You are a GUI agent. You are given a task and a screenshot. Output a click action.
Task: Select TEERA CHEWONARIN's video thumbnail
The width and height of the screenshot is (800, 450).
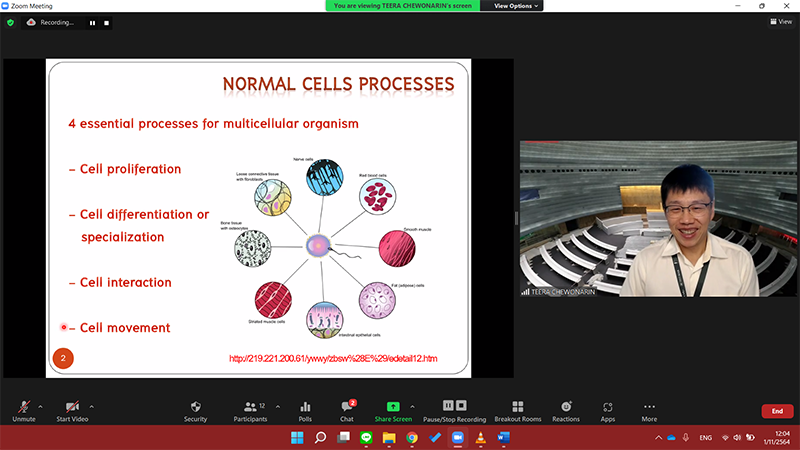pyautogui.click(x=658, y=219)
